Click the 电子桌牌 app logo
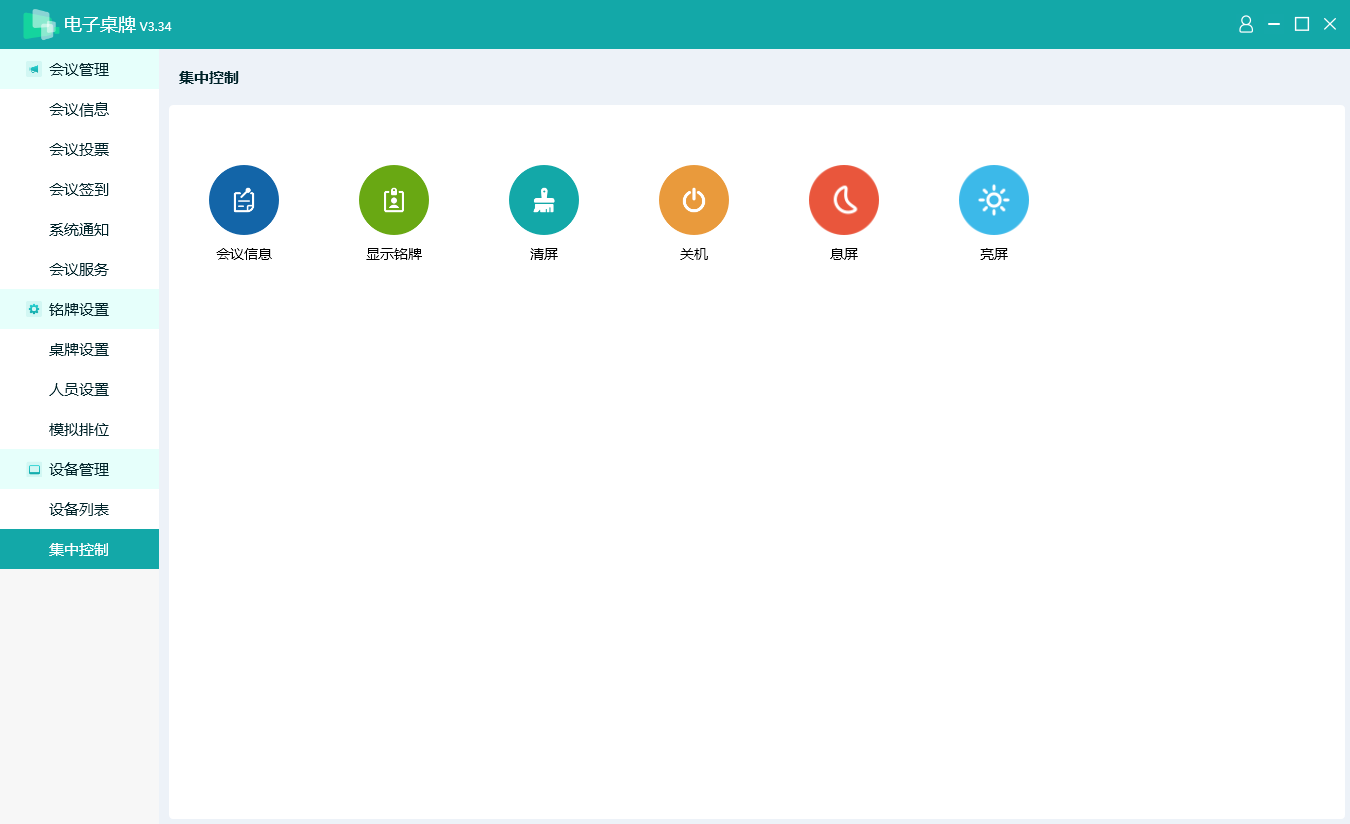Screen dimensions: 1350x824 click(x=40, y=24)
